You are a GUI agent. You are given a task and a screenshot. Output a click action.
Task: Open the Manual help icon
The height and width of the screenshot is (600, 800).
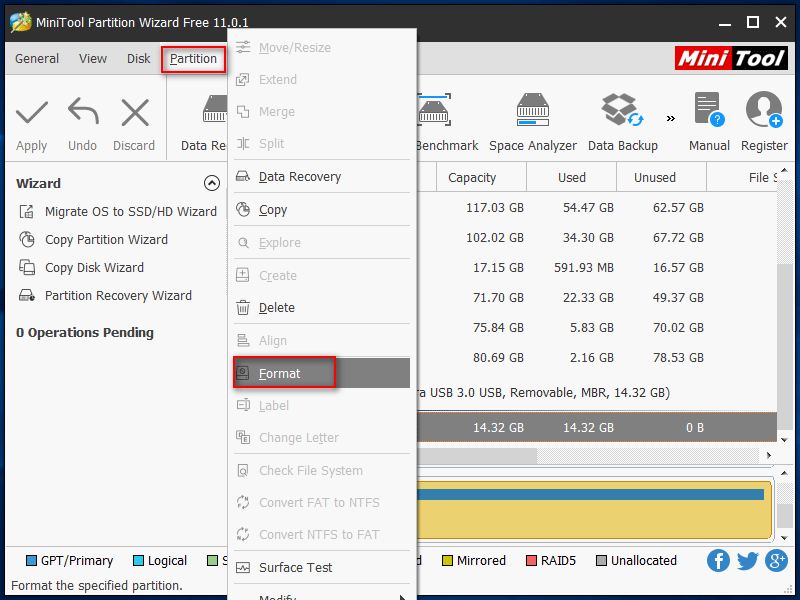709,109
